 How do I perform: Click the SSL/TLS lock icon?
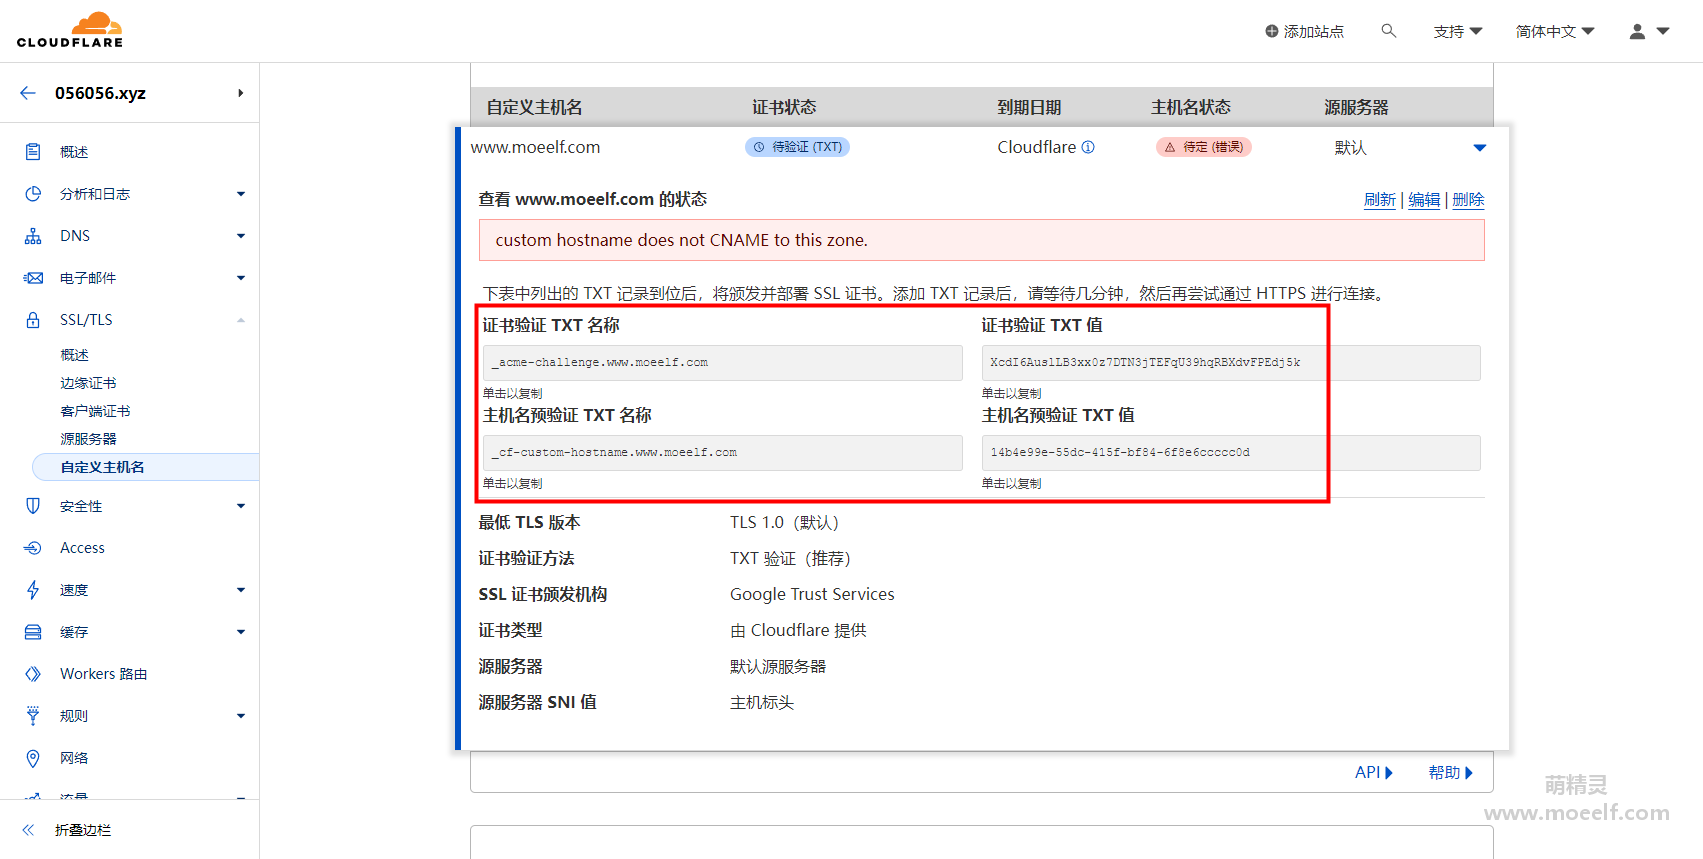(x=33, y=320)
